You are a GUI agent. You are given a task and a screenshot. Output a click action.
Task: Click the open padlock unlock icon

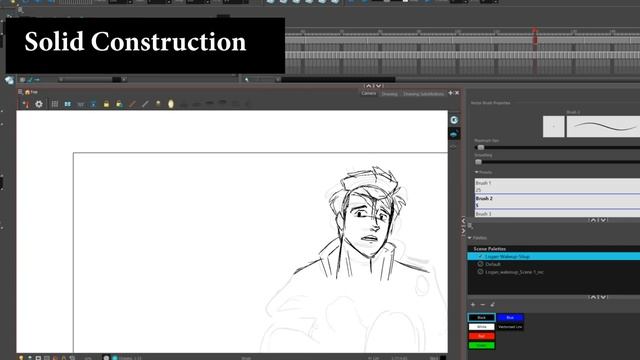[119, 104]
